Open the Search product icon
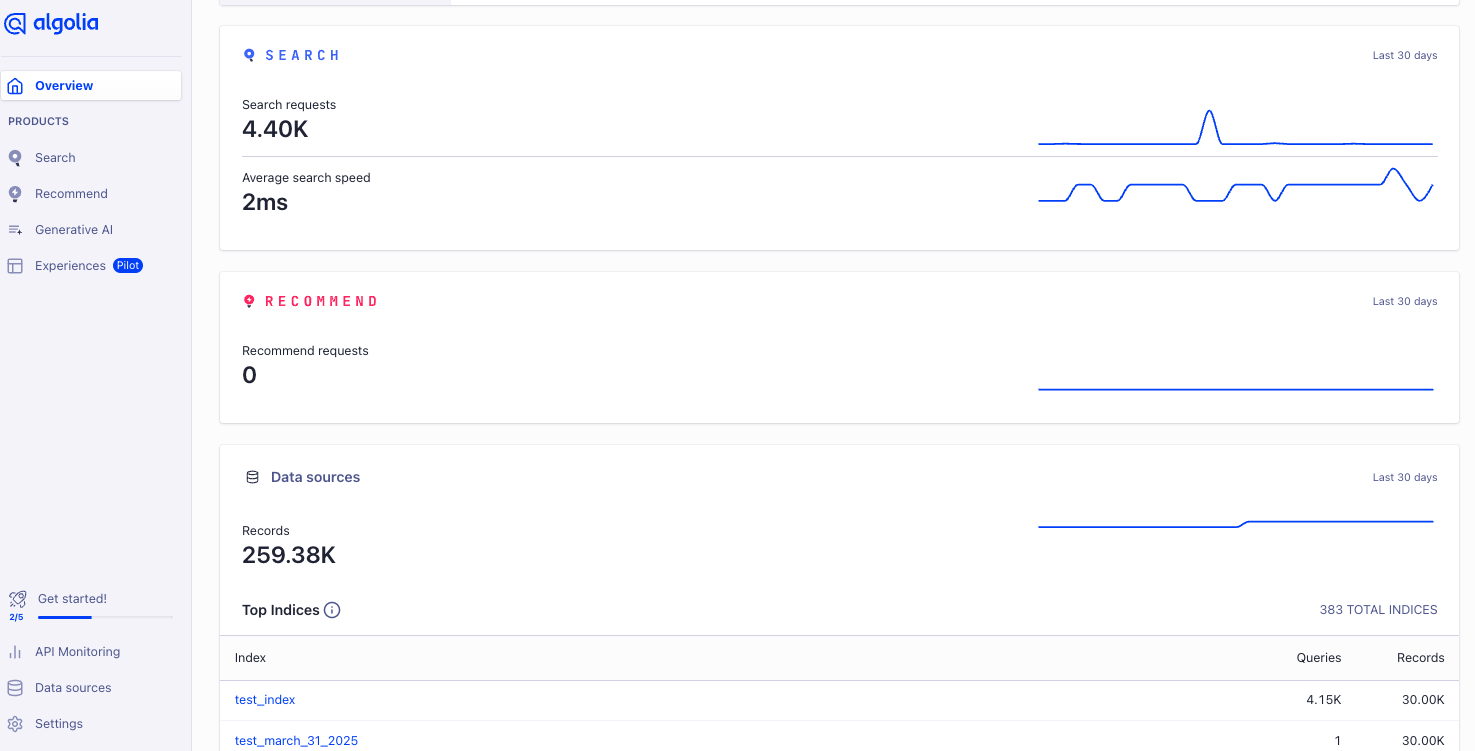 [x=15, y=158]
